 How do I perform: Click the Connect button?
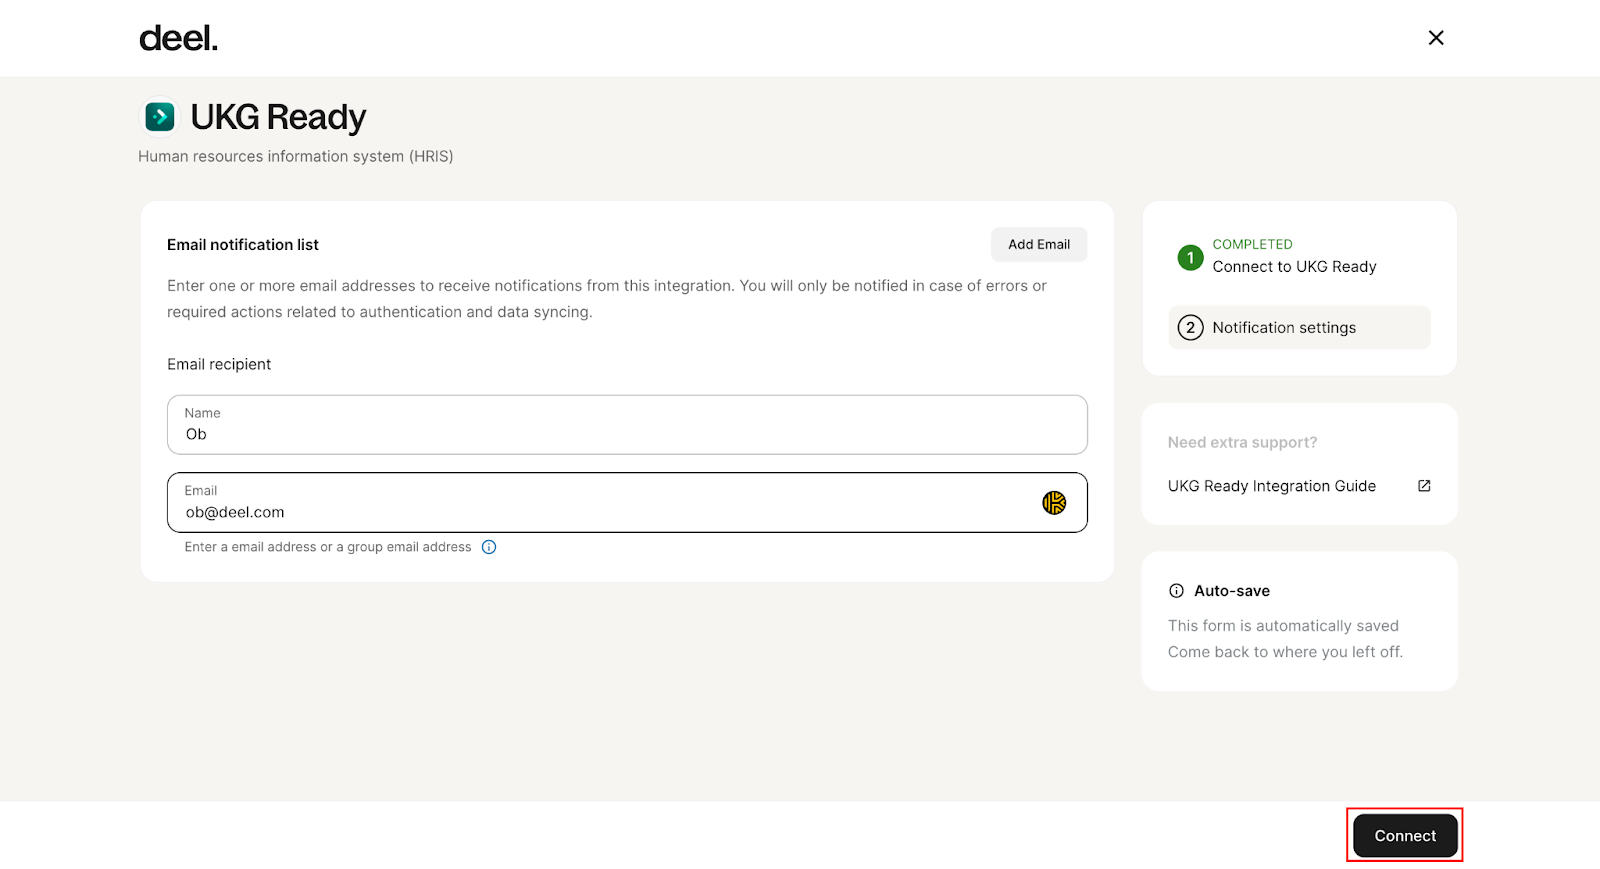click(1405, 836)
